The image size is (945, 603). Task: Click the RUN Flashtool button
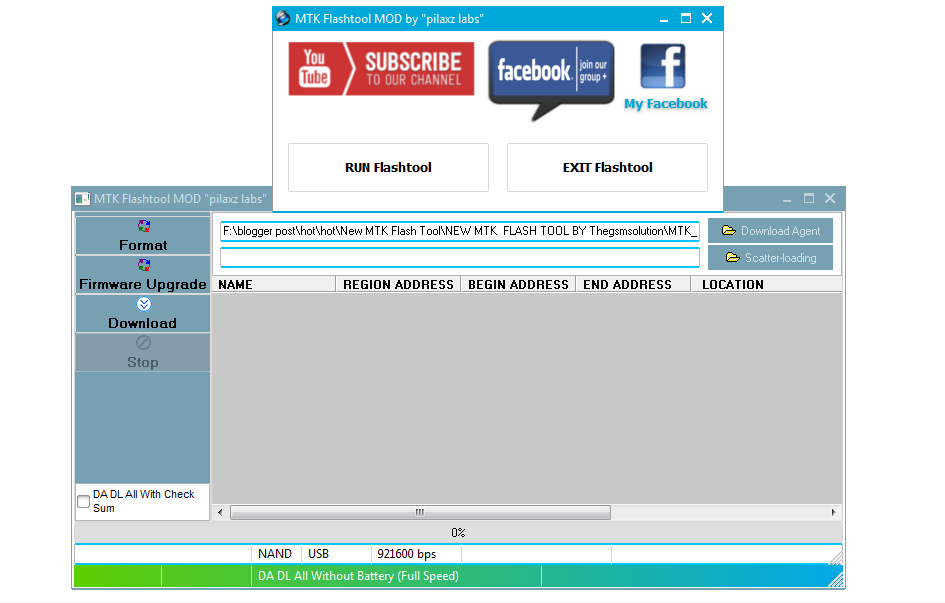[388, 167]
